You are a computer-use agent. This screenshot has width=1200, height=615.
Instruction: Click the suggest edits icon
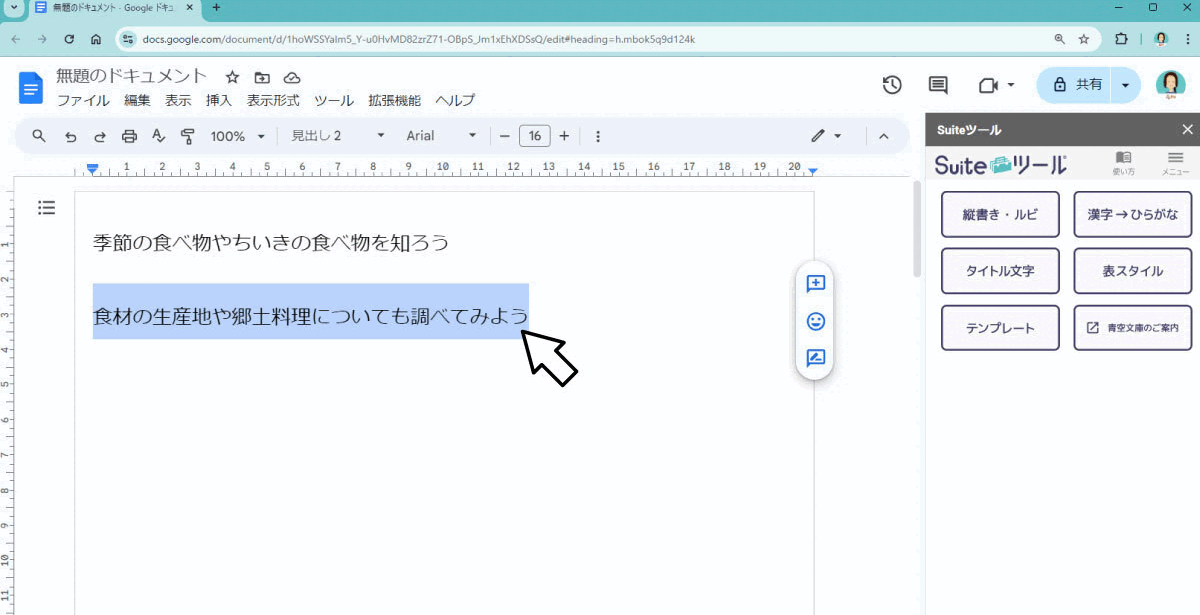click(816, 358)
